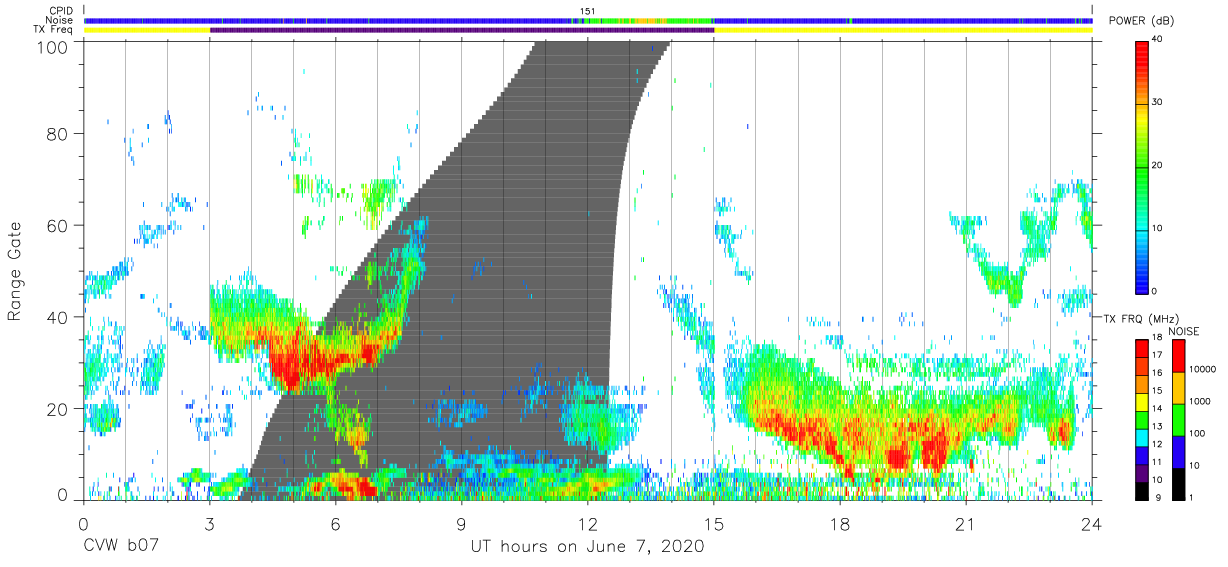Select the 60 tick on Range Gate axis

click(59, 225)
